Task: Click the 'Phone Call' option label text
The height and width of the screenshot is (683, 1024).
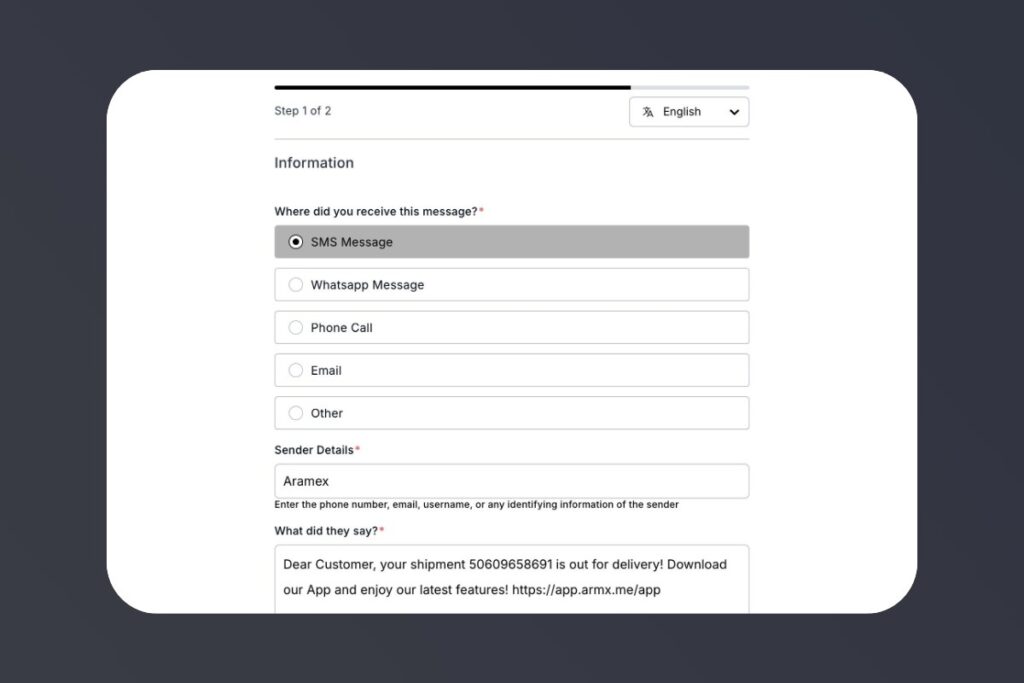Action: (341, 328)
